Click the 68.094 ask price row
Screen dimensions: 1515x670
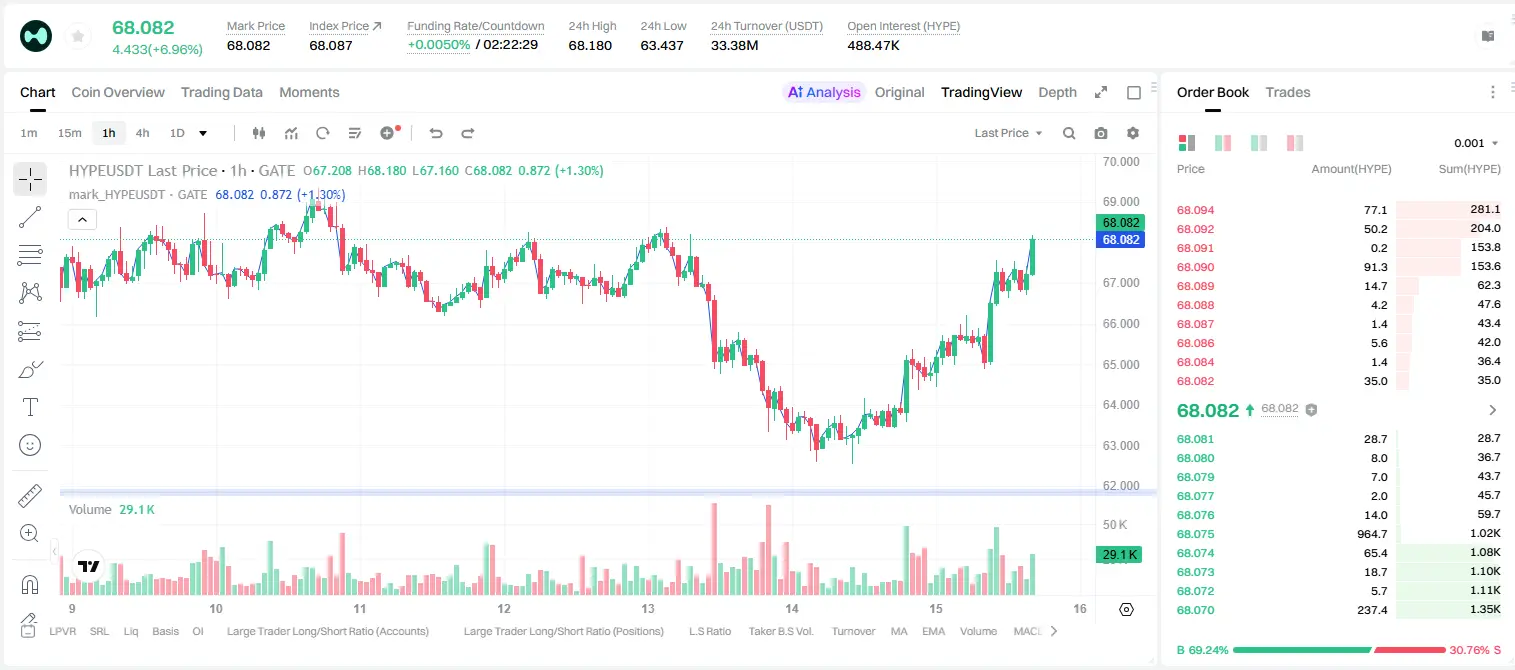(1339, 210)
